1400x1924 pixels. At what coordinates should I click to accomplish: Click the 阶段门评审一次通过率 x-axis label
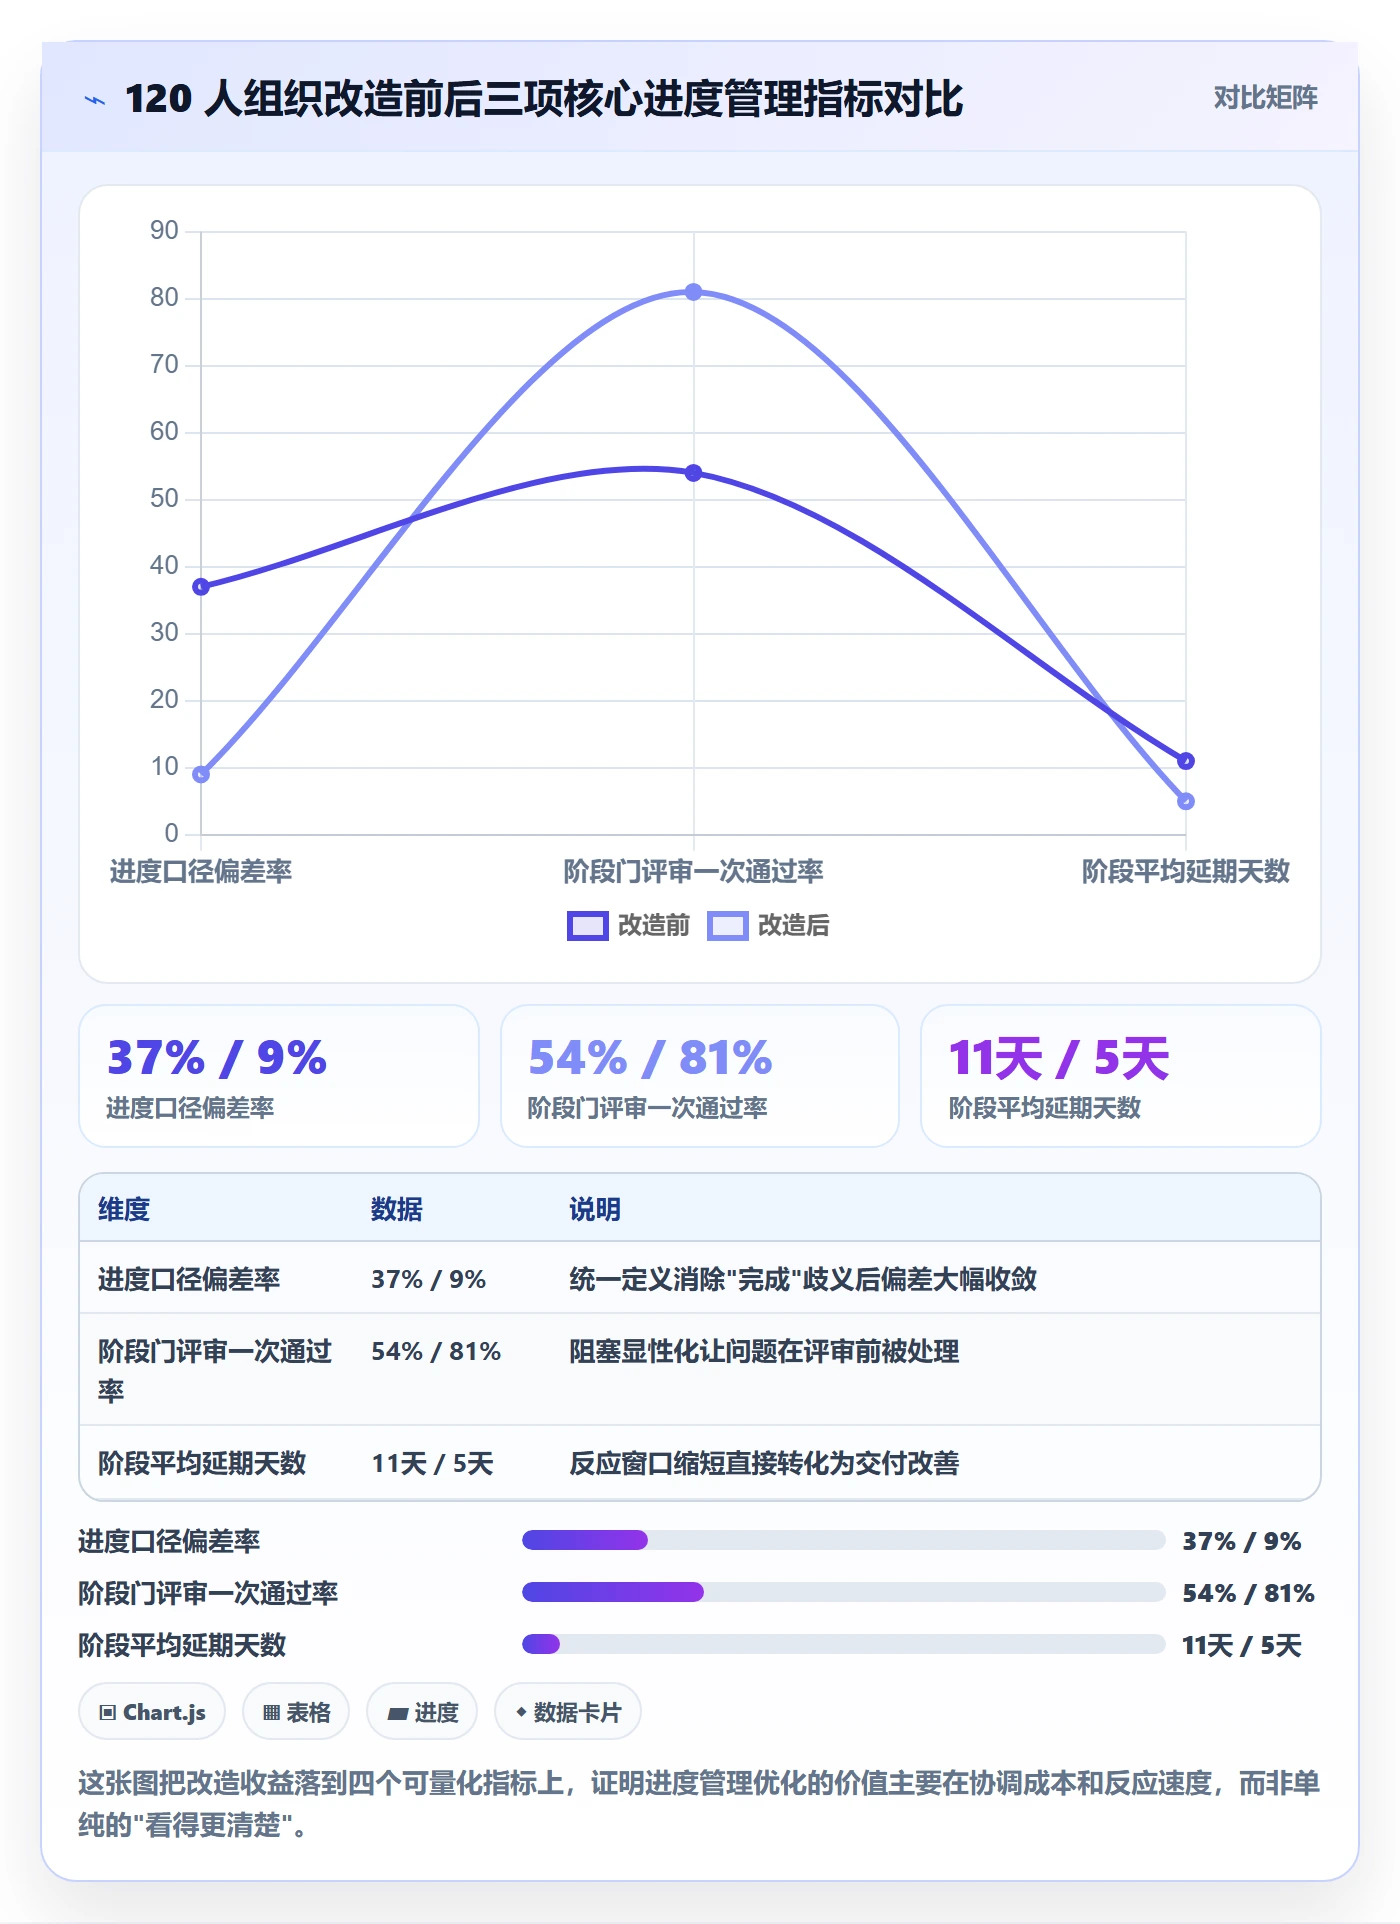[x=693, y=872]
